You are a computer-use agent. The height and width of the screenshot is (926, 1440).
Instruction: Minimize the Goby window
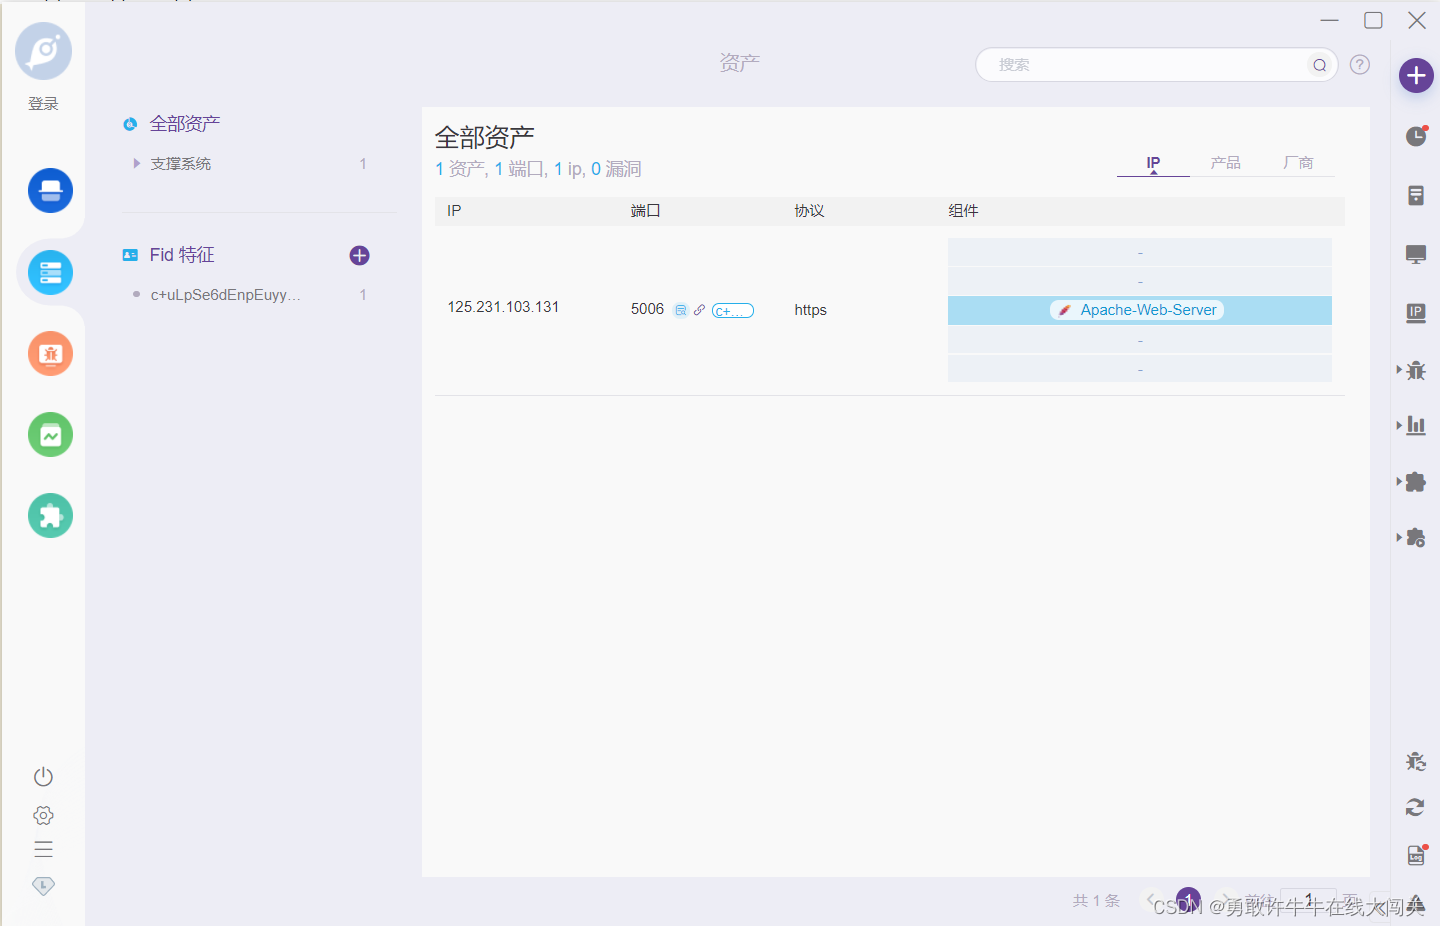point(1329,20)
